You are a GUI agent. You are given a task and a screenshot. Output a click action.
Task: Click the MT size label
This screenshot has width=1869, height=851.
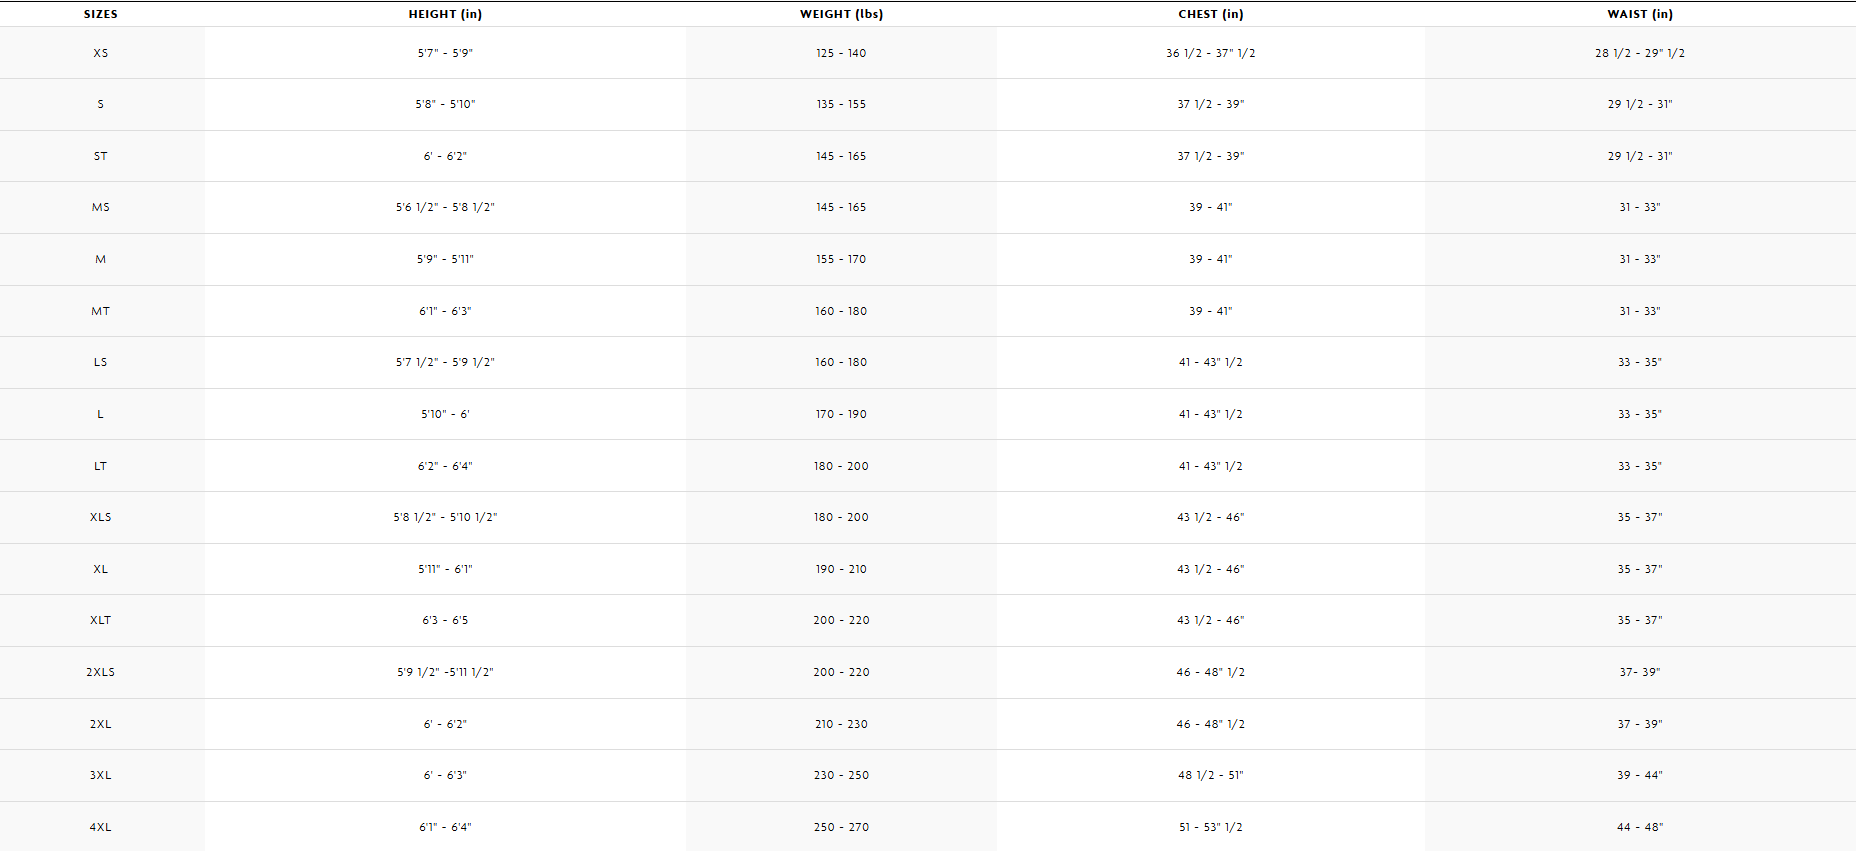click(100, 311)
